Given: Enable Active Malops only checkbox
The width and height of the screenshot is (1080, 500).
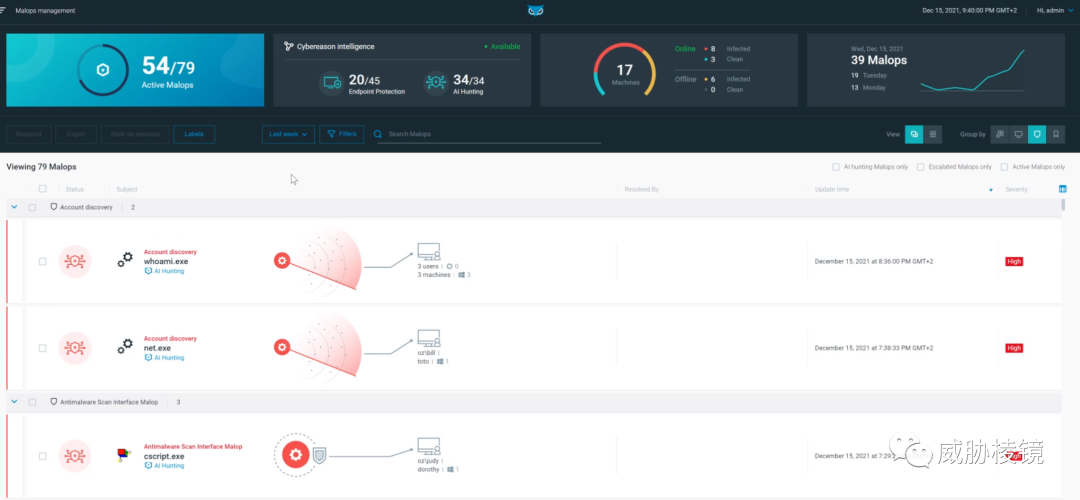Looking at the screenshot, I should tap(1004, 167).
